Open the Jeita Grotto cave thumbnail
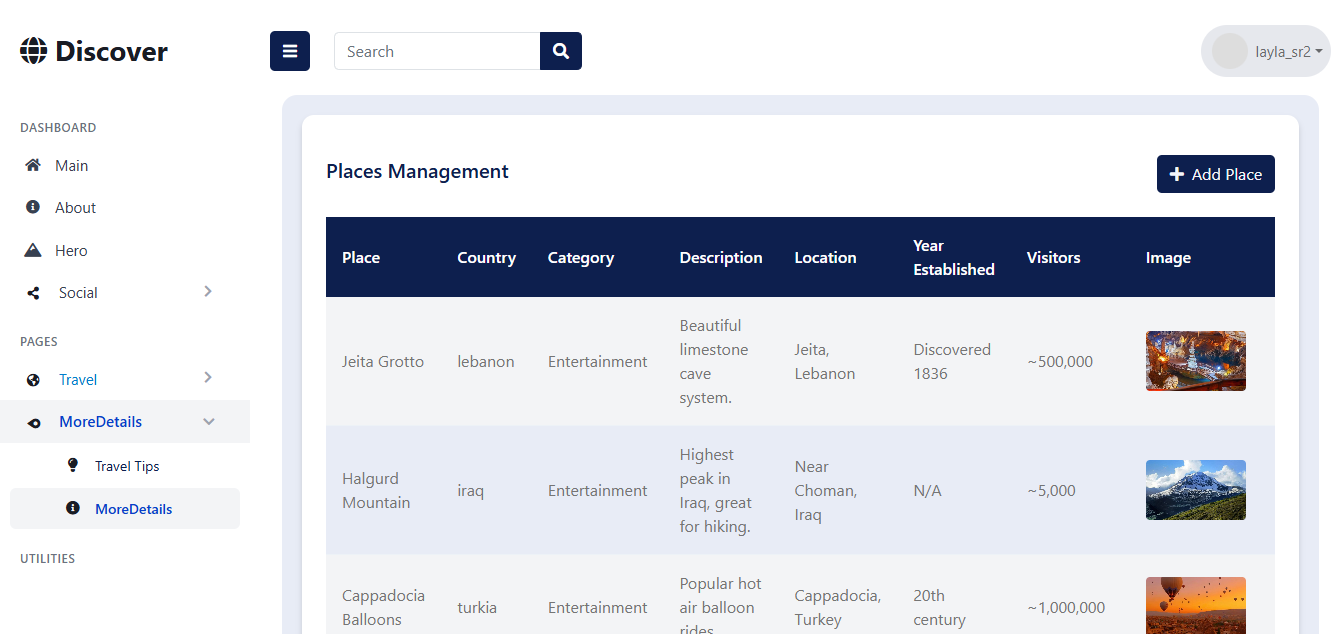This screenshot has height=634, width=1338. click(1195, 361)
